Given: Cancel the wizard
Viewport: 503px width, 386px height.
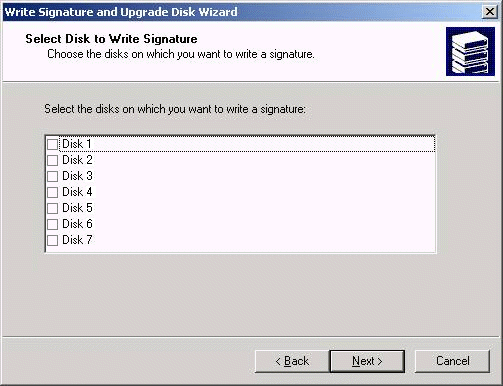Looking at the screenshot, I should coord(452,361).
